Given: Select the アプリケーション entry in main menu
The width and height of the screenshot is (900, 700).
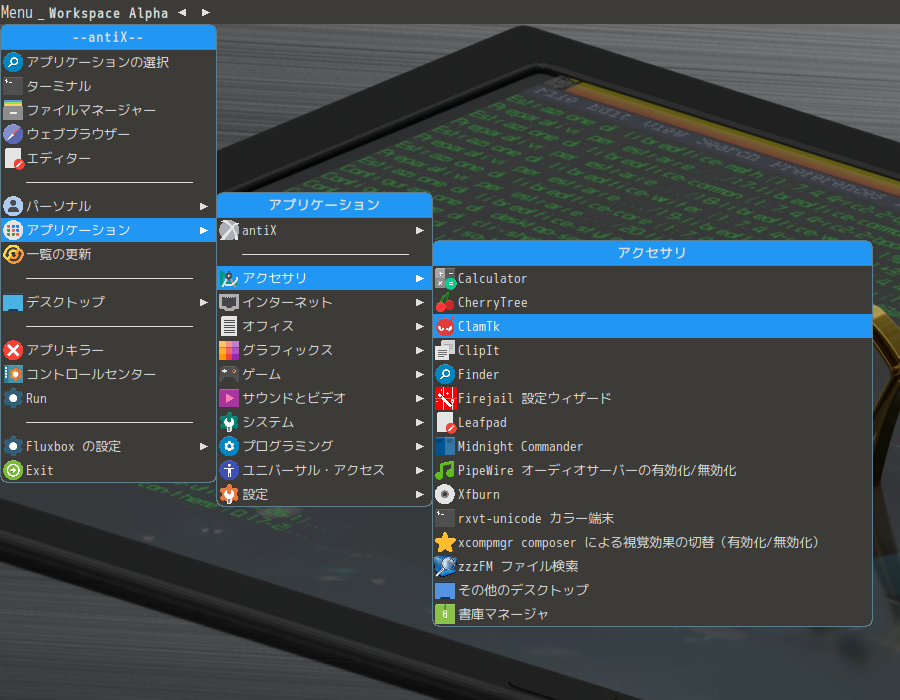Looking at the screenshot, I should (x=108, y=230).
